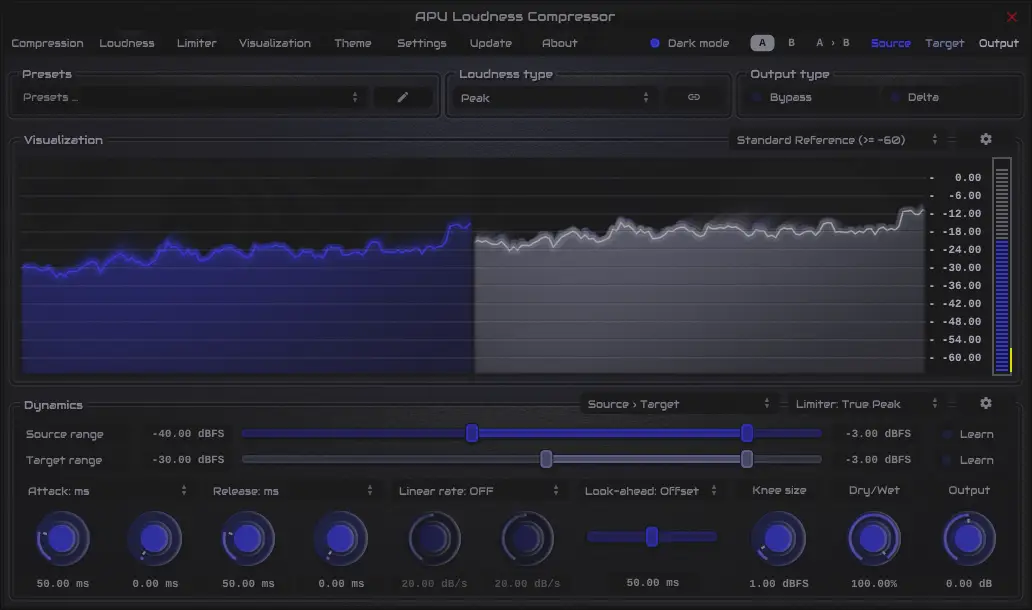Toggle Learn for Target range

point(968,461)
